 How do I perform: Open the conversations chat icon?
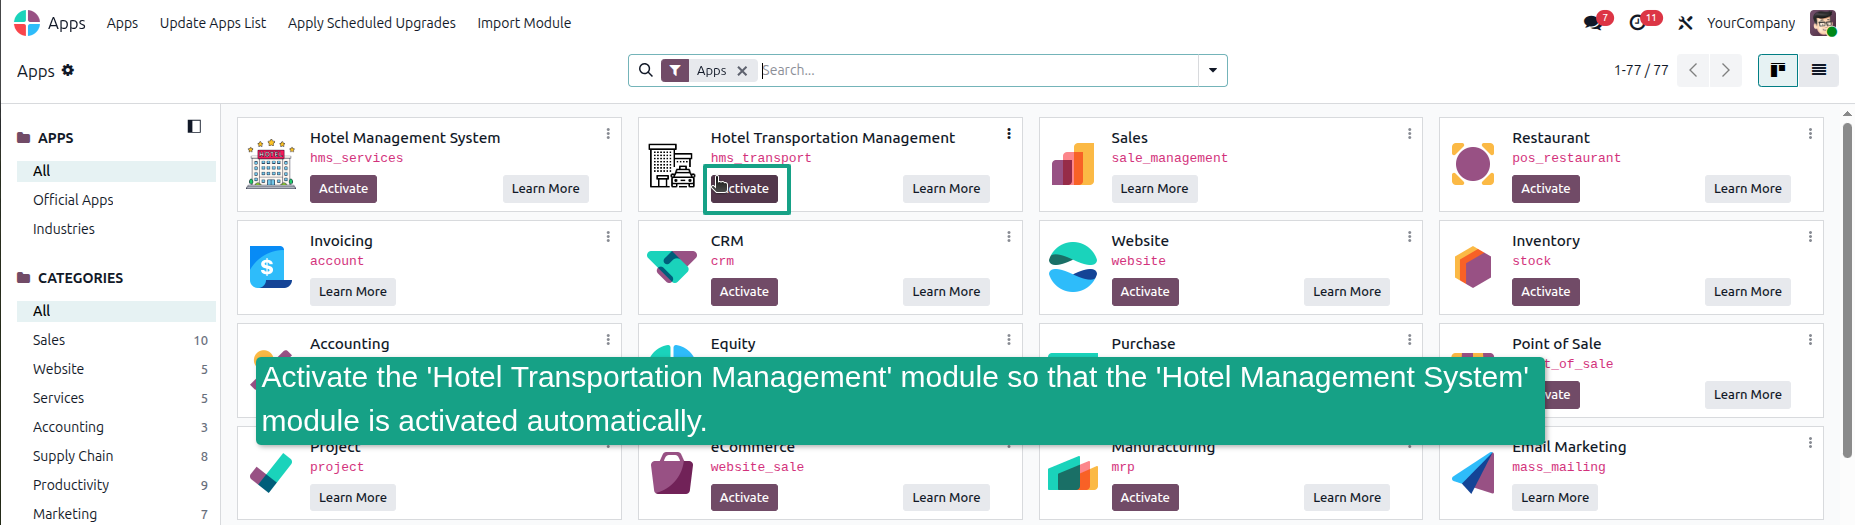[1593, 23]
